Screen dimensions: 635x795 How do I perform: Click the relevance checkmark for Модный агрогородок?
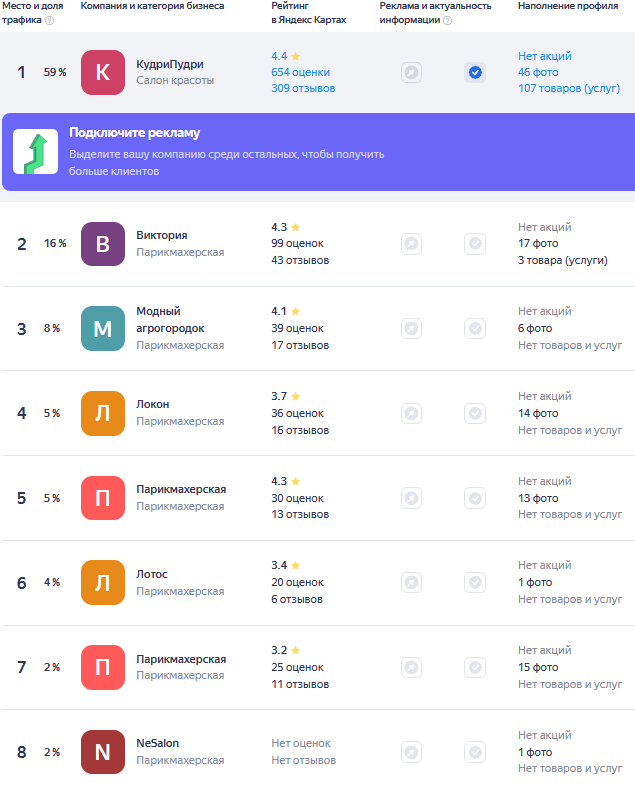[x=475, y=329]
